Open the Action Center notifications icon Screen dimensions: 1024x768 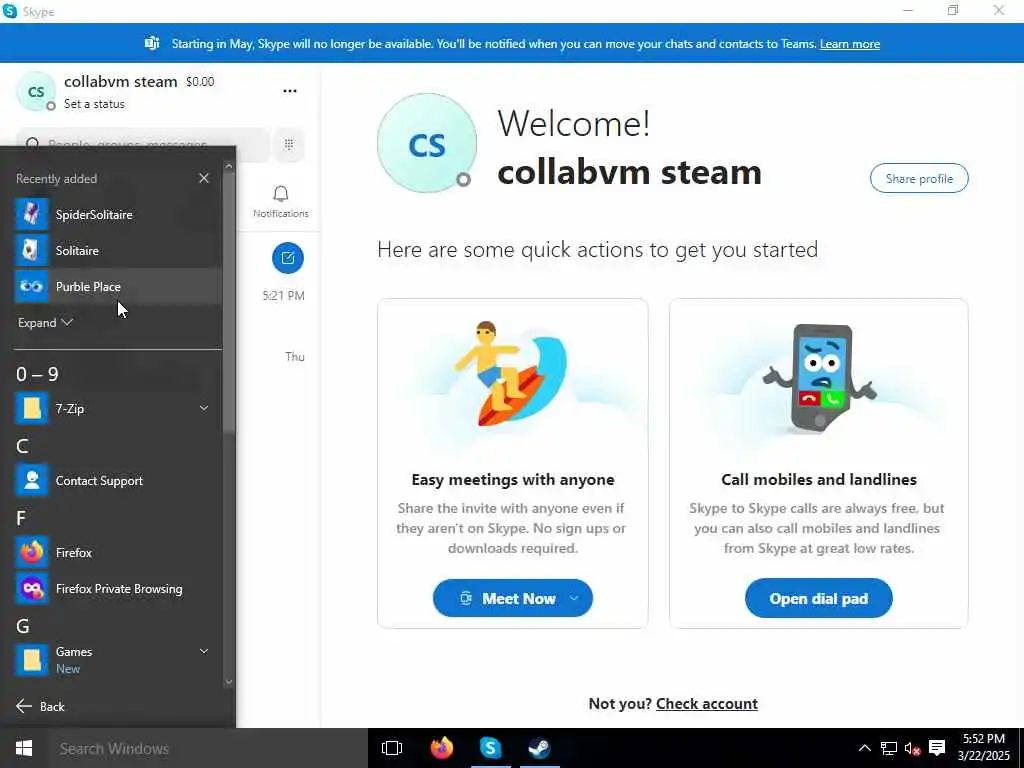tap(937, 748)
